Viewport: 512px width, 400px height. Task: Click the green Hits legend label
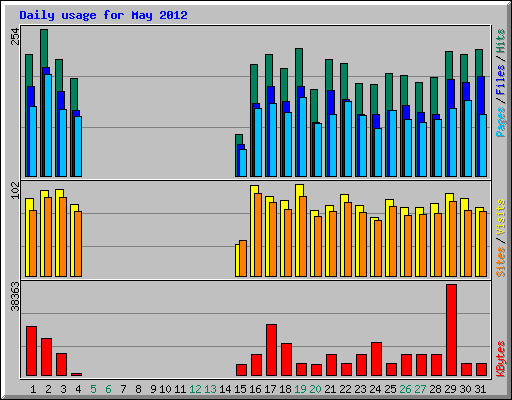tap(501, 41)
